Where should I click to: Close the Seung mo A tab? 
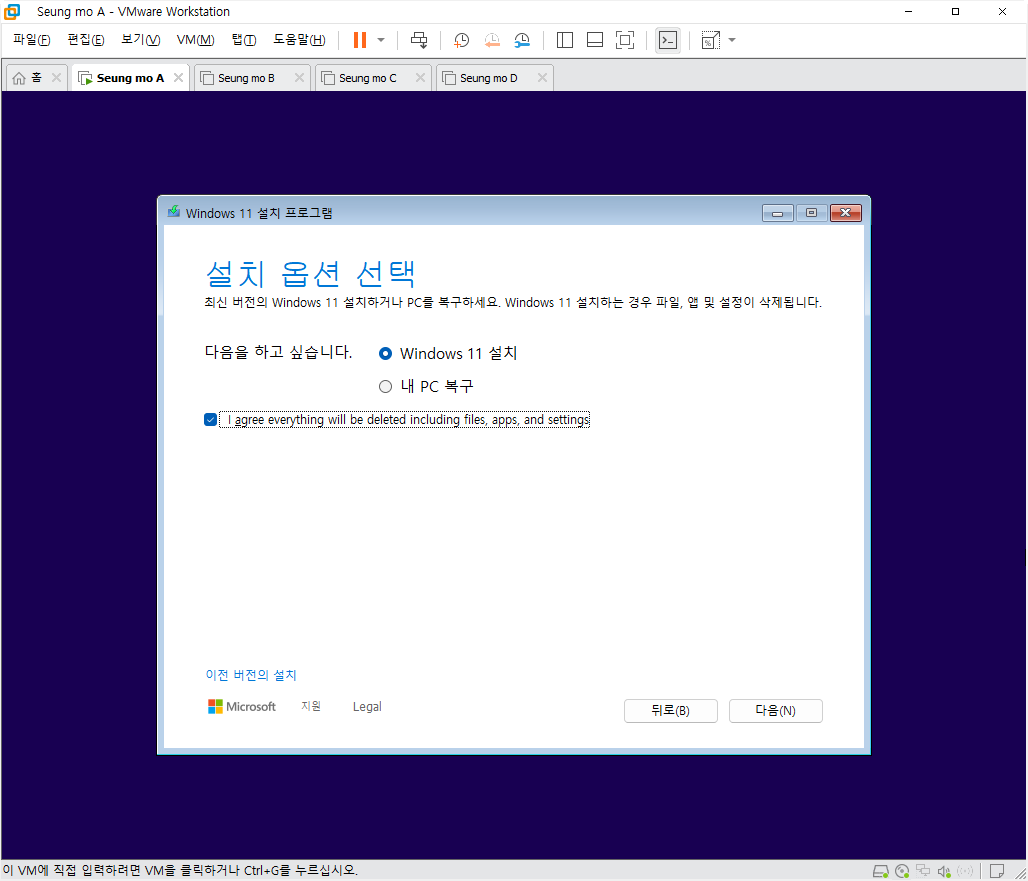[178, 77]
